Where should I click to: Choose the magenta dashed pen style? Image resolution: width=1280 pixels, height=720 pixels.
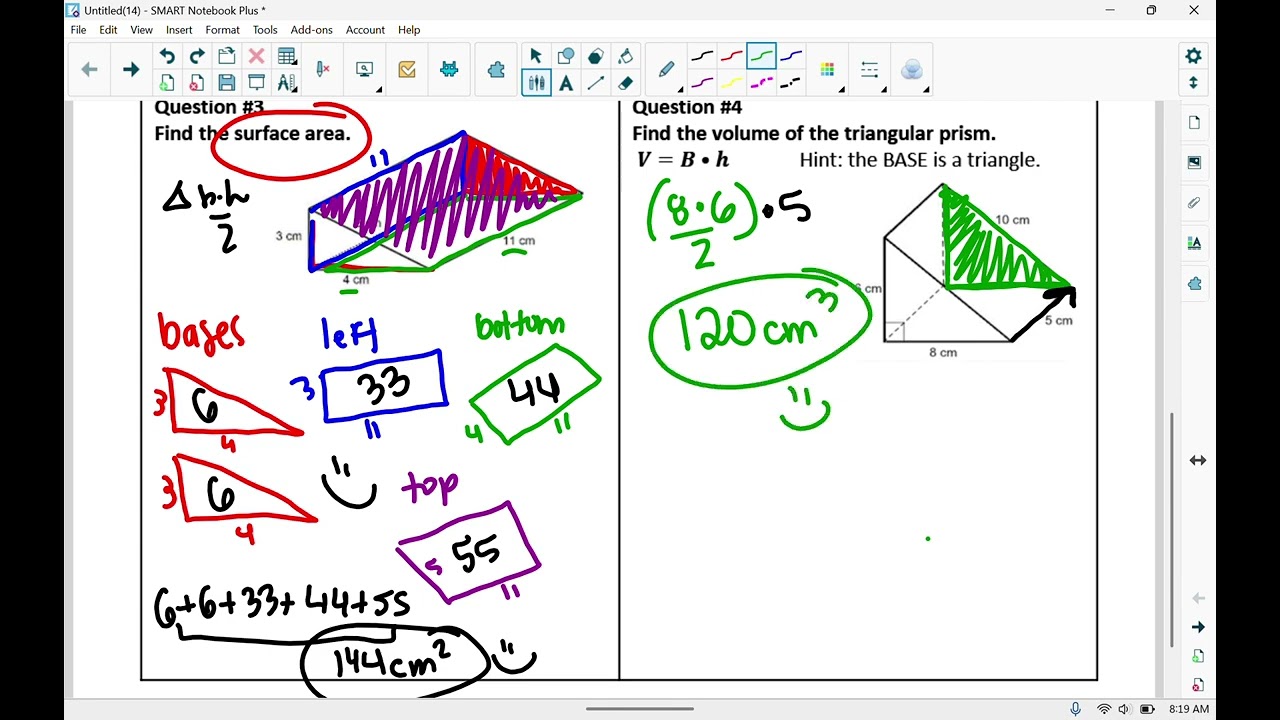(761, 83)
